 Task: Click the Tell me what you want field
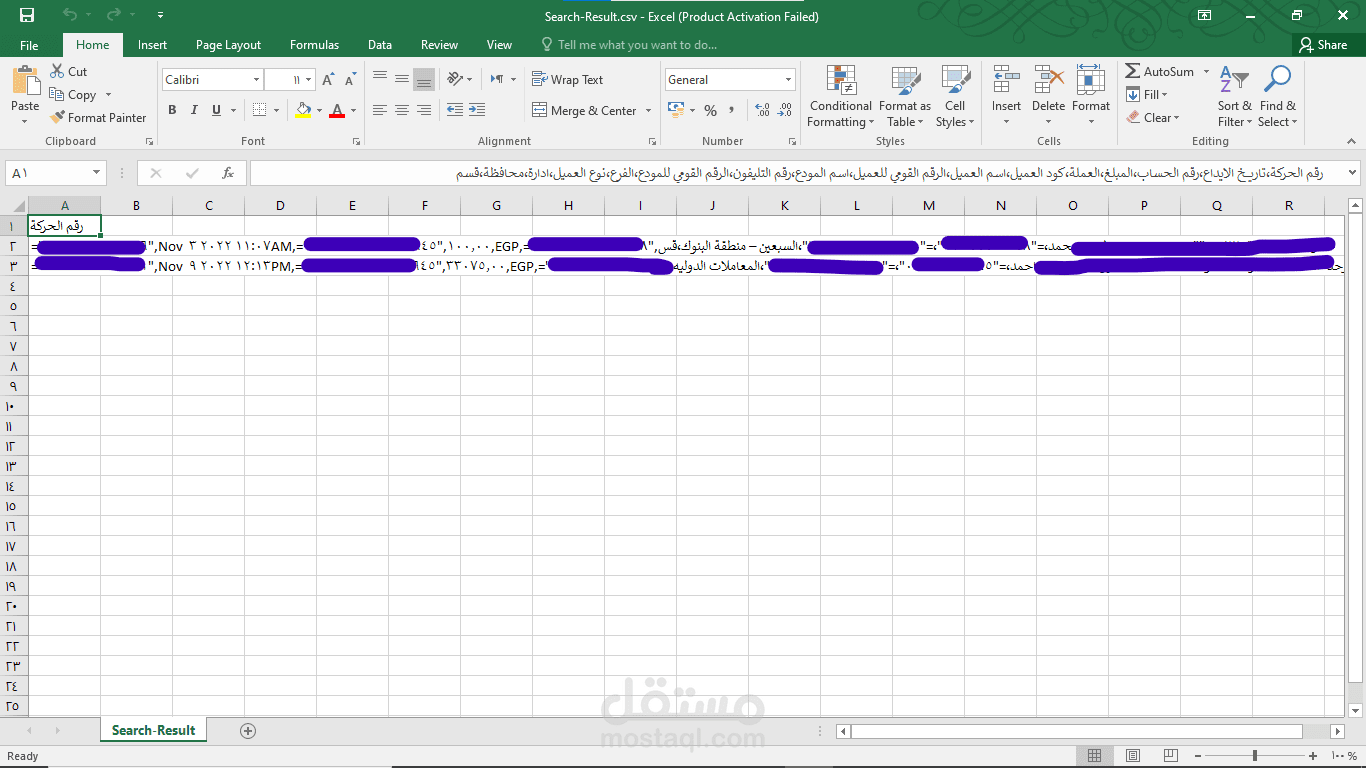point(630,45)
